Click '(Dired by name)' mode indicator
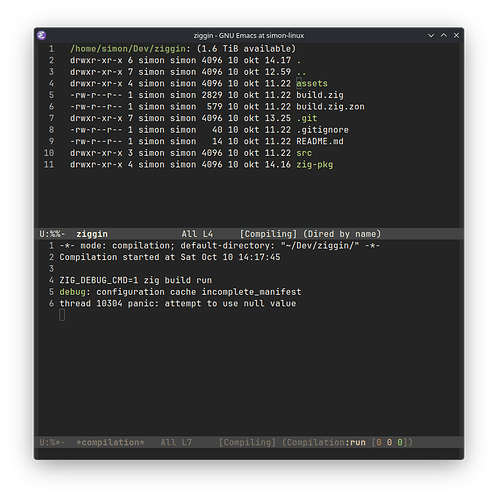The image size is (497, 500). (x=342, y=234)
